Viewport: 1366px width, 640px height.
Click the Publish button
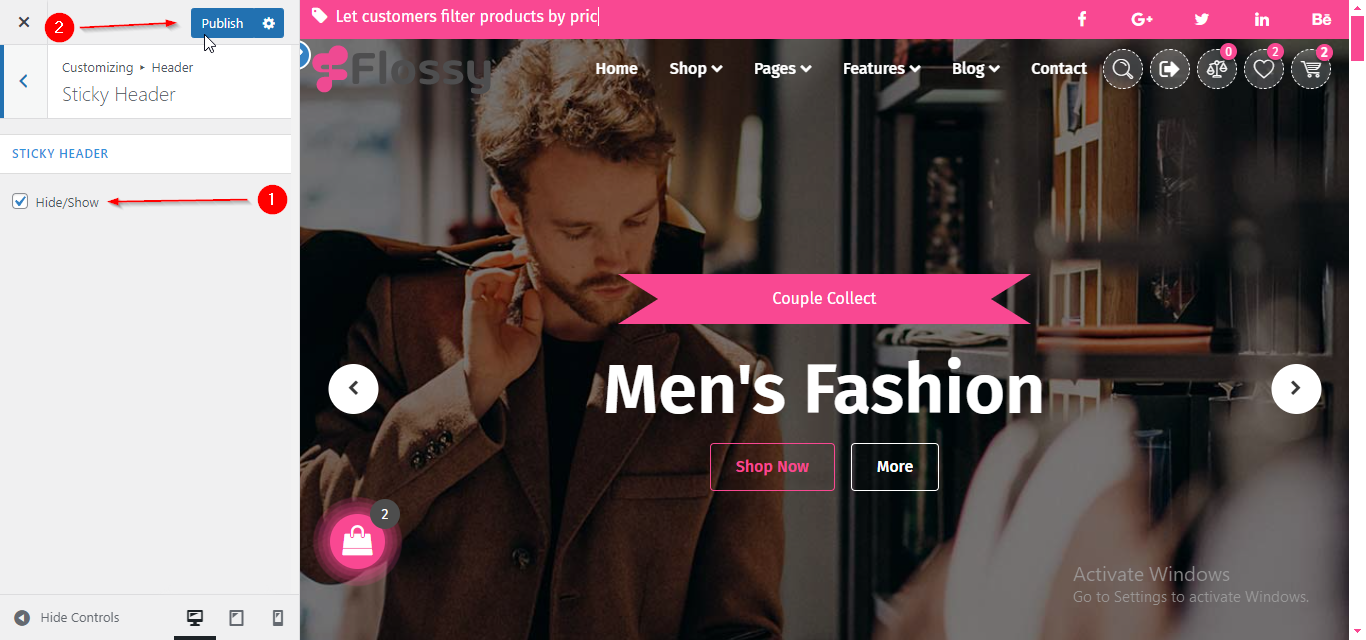222,23
